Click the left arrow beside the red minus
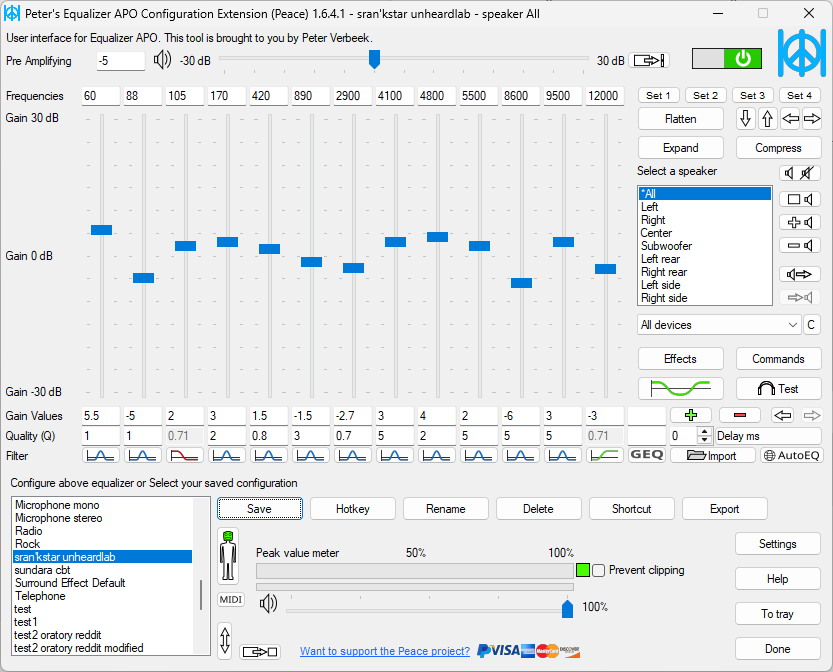833x672 pixels. coord(783,415)
